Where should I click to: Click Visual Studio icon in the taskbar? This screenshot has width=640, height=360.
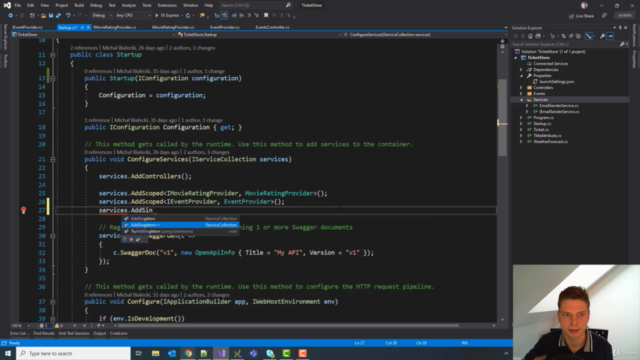(x=221, y=353)
